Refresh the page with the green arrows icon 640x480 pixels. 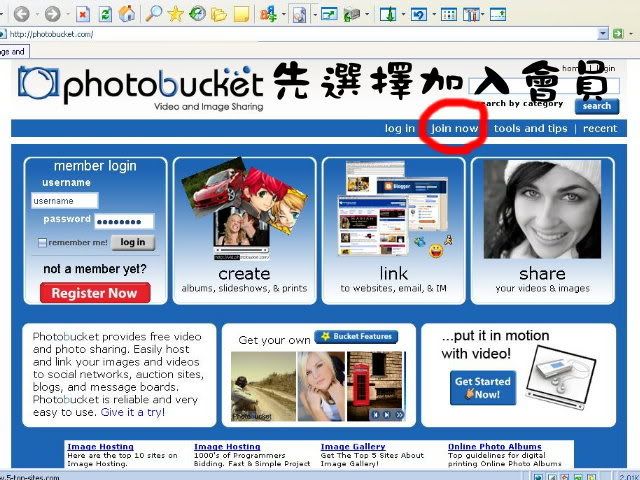tap(105, 15)
